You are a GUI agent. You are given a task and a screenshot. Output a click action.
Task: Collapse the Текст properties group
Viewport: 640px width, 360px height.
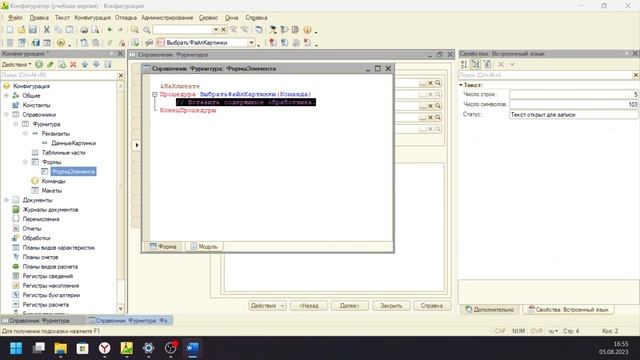point(461,85)
